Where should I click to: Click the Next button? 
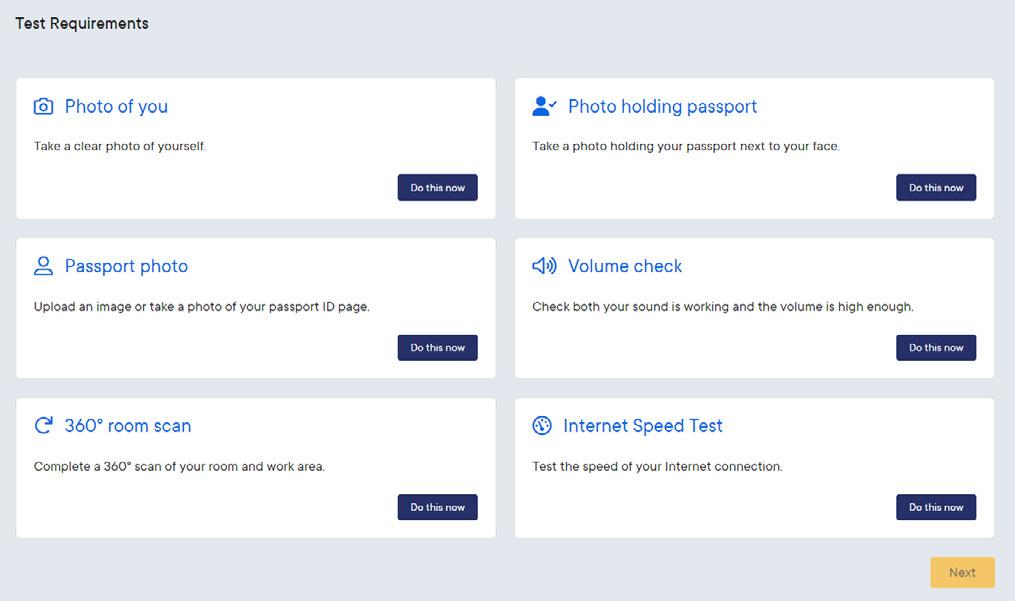[x=962, y=573]
